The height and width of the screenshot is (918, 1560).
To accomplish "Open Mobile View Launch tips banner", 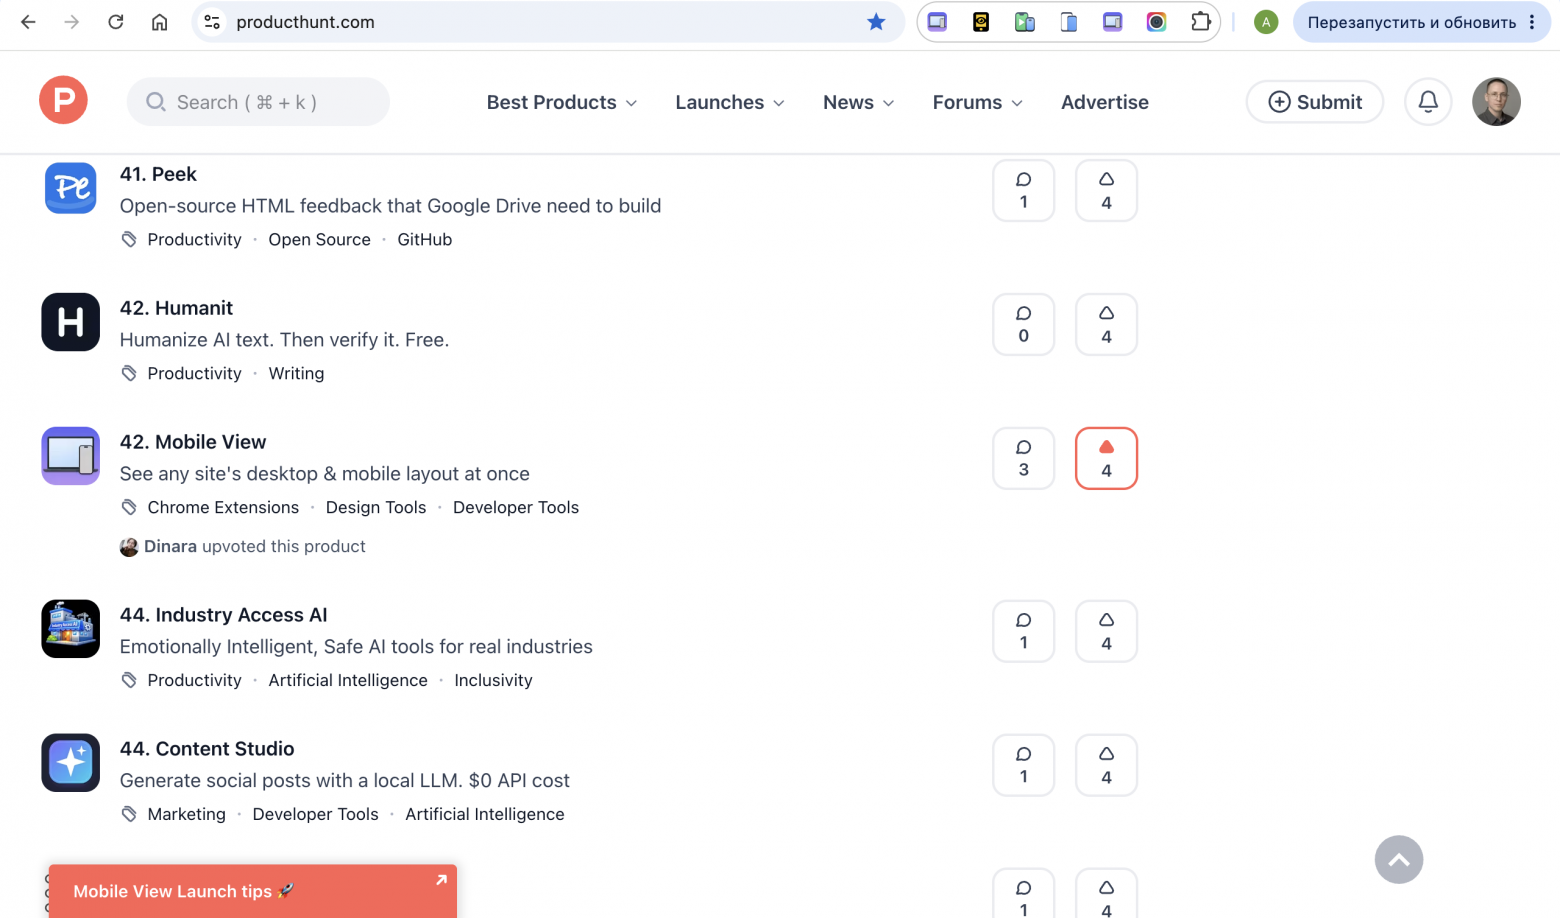I will click(x=252, y=891).
